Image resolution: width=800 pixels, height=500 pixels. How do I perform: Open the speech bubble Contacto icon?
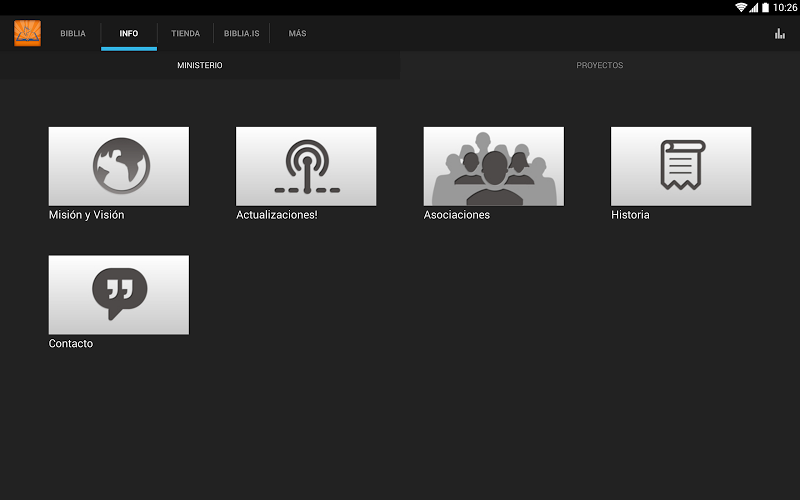119,295
